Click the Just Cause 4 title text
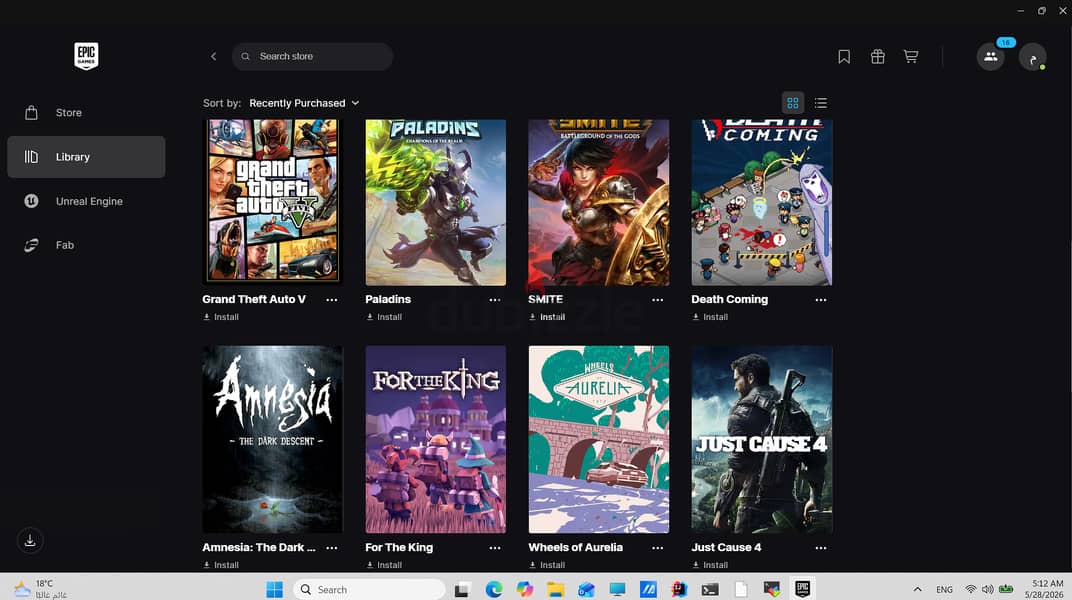This screenshot has width=1072, height=600. [726, 547]
